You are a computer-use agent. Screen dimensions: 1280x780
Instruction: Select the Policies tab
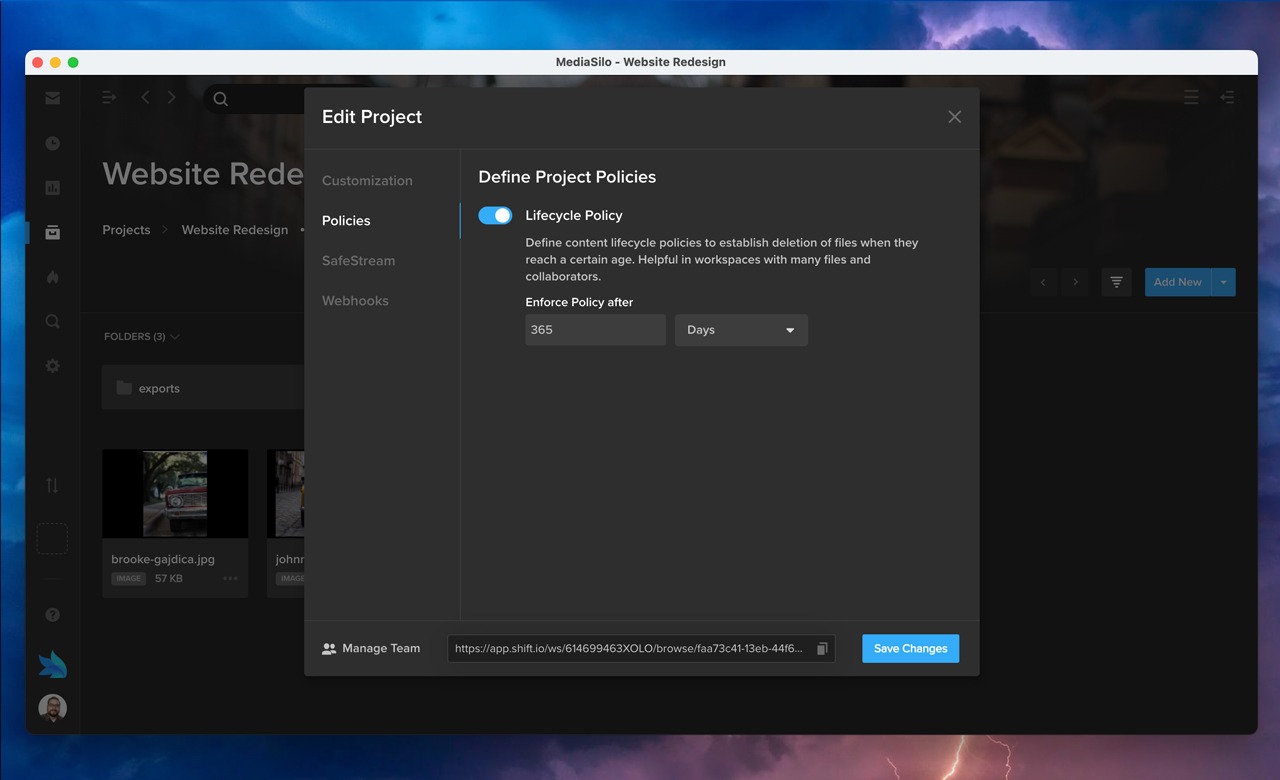pyautogui.click(x=346, y=221)
